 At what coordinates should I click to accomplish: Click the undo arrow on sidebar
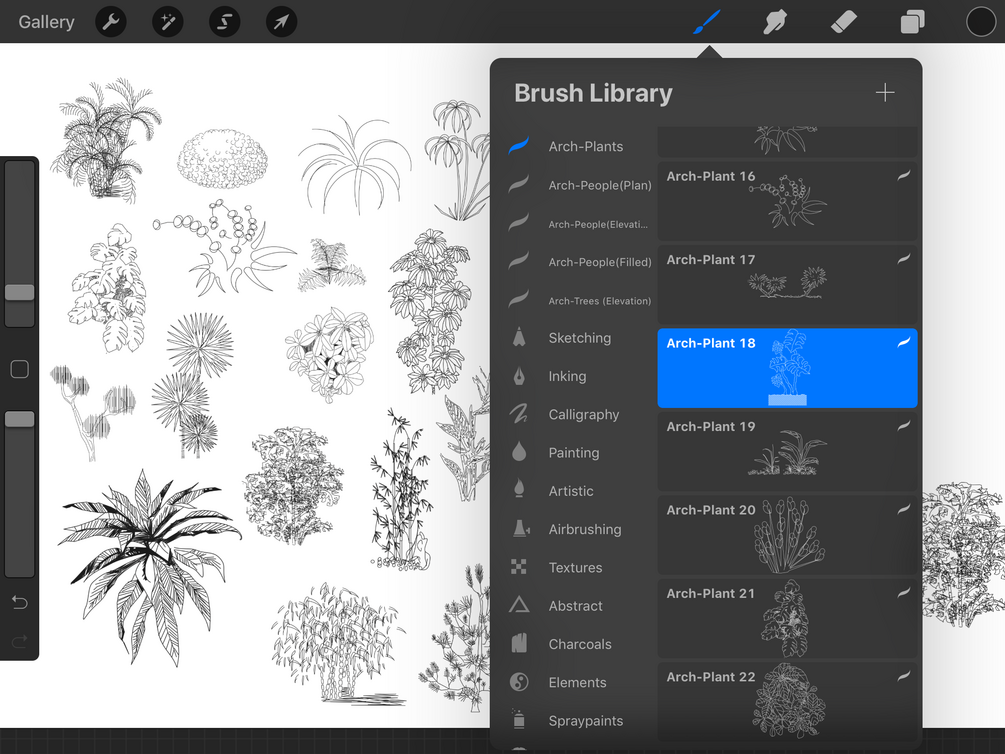(x=20, y=602)
